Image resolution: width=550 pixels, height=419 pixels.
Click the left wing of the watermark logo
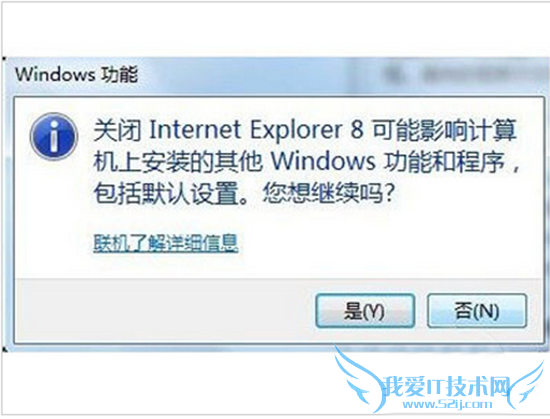point(358,379)
